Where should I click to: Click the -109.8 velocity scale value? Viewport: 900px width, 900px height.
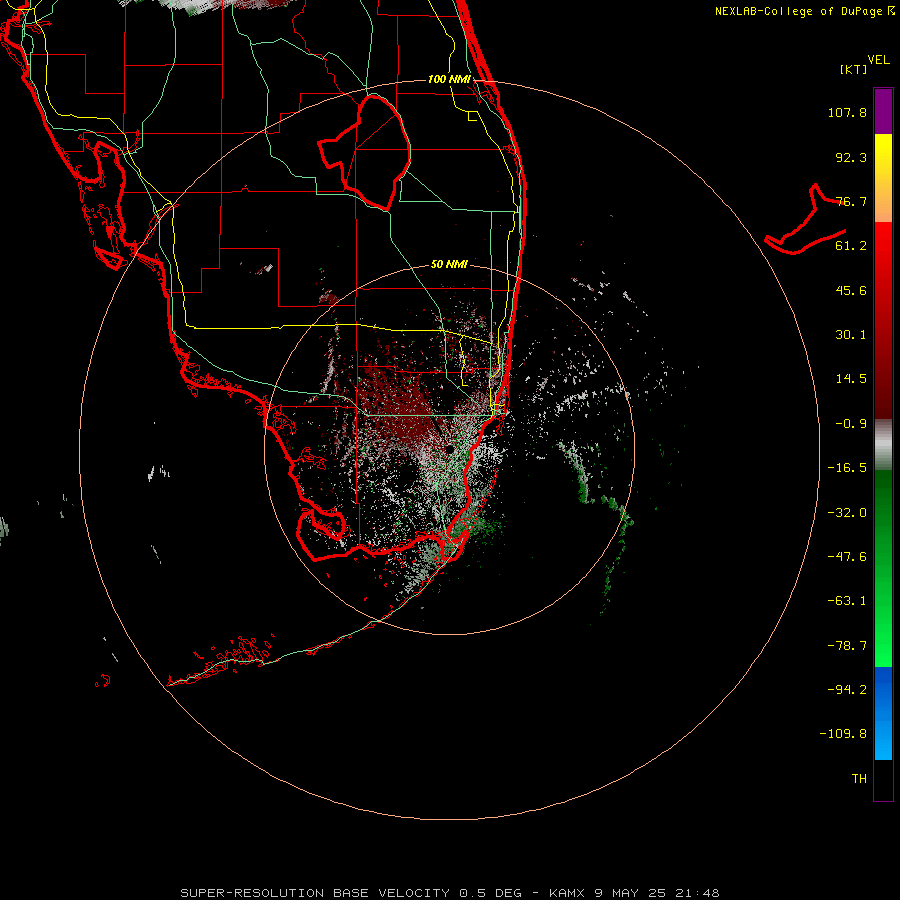click(843, 734)
